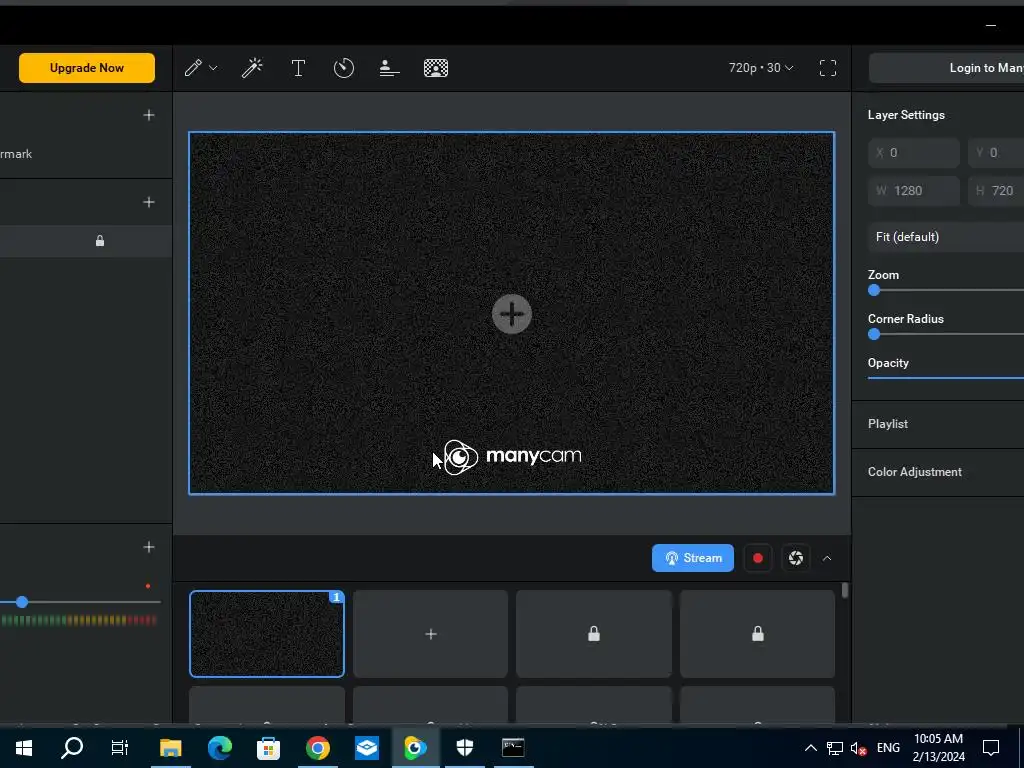Image resolution: width=1024 pixels, height=768 pixels.
Task: Open Microsoft Store from taskbar
Action: [x=268, y=748]
